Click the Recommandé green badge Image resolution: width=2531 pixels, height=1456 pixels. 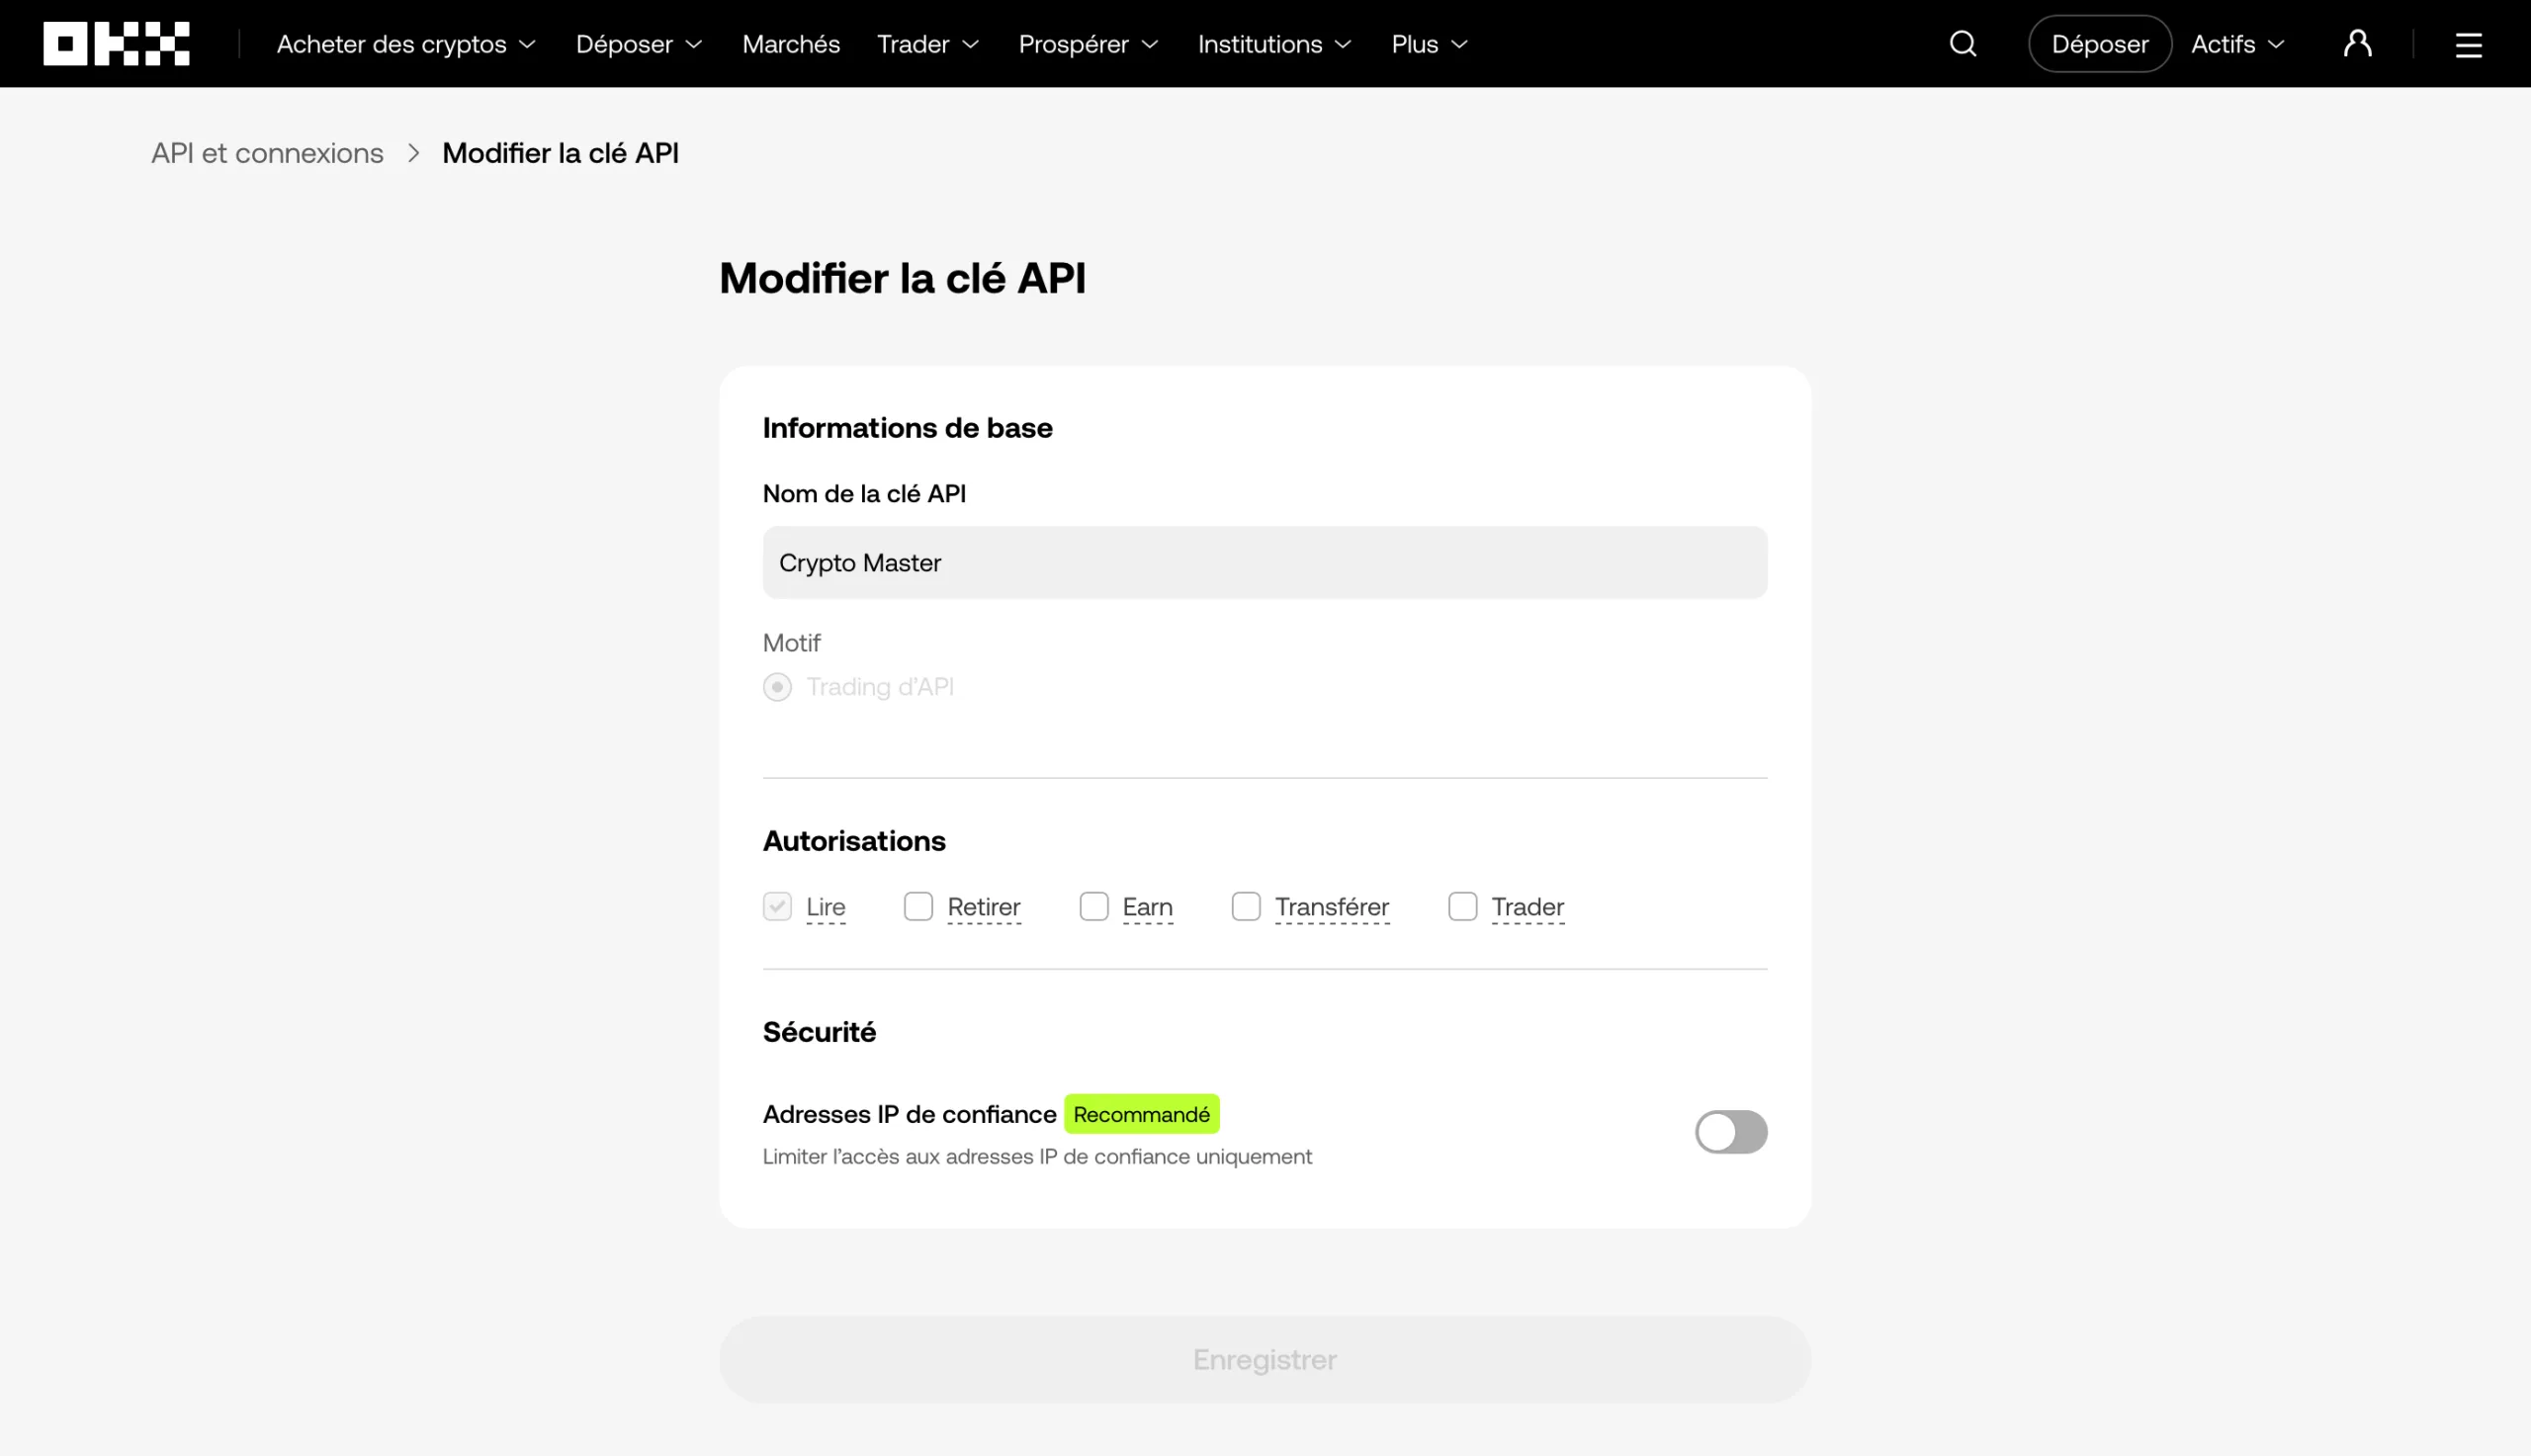click(1141, 1114)
